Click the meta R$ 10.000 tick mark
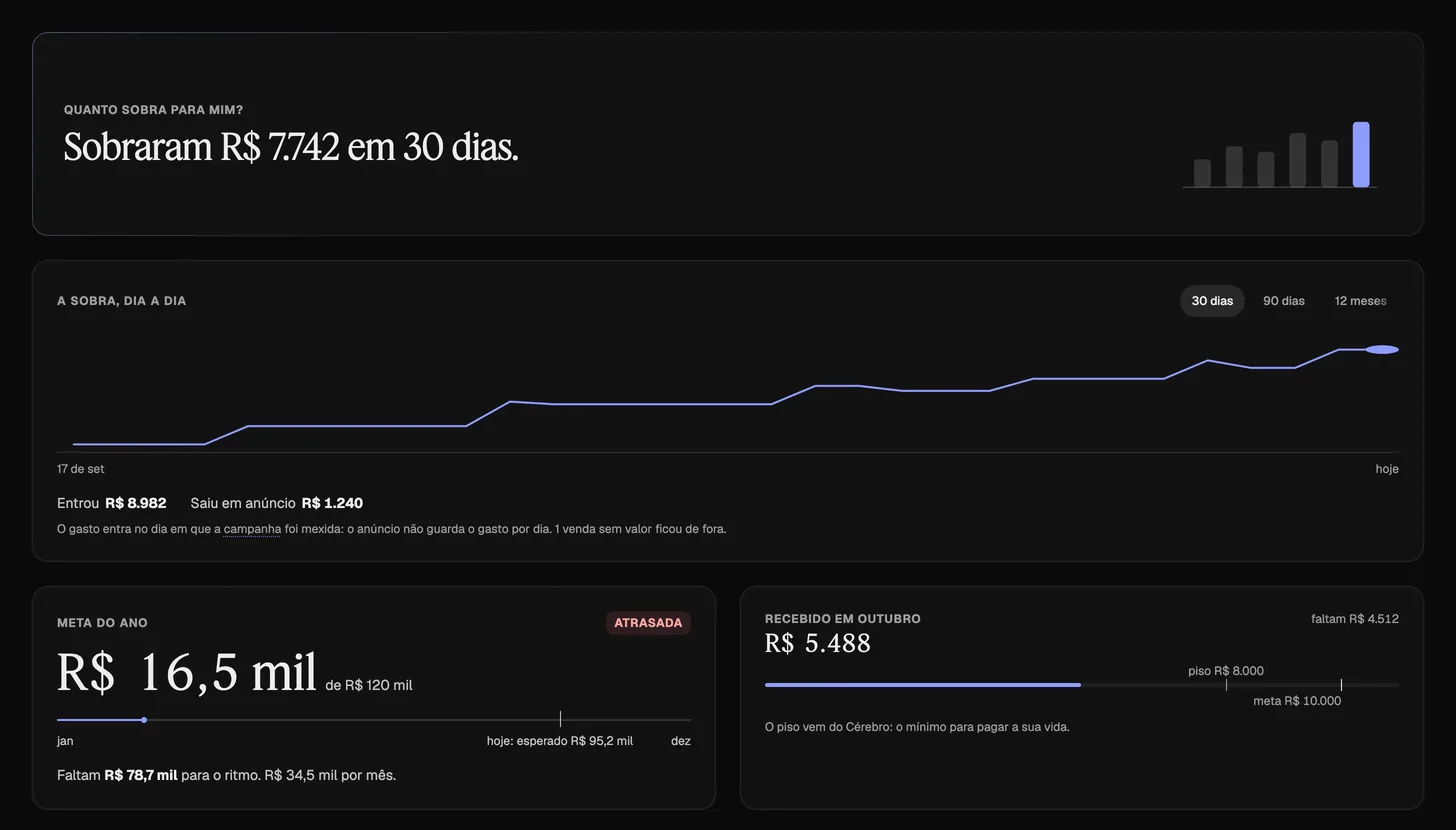1456x830 pixels. click(1341, 685)
